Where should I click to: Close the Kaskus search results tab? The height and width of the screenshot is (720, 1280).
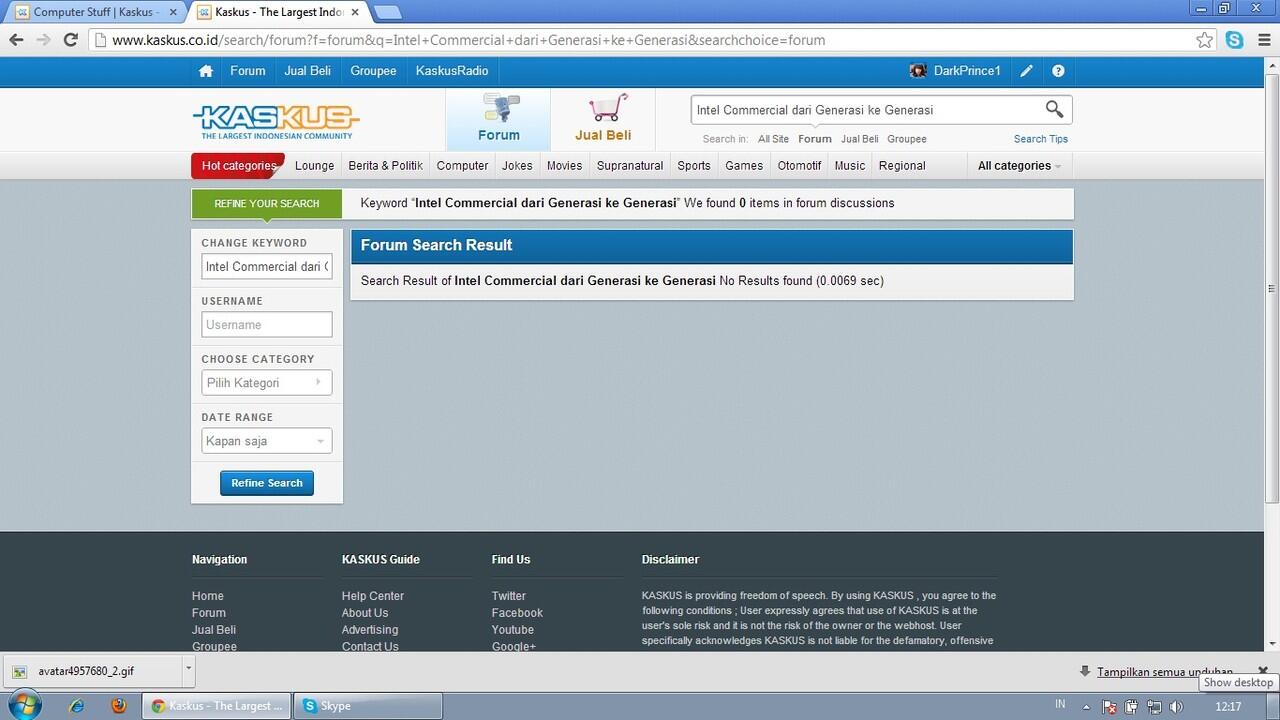355,12
